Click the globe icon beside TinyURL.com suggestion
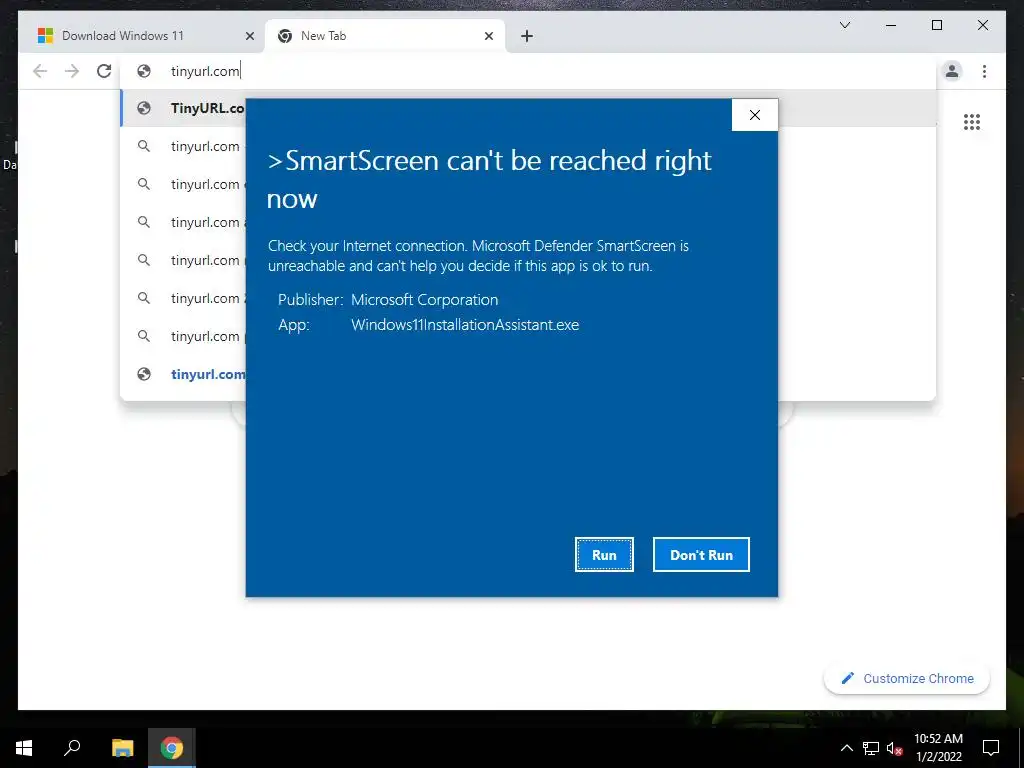 pyautogui.click(x=144, y=108)
